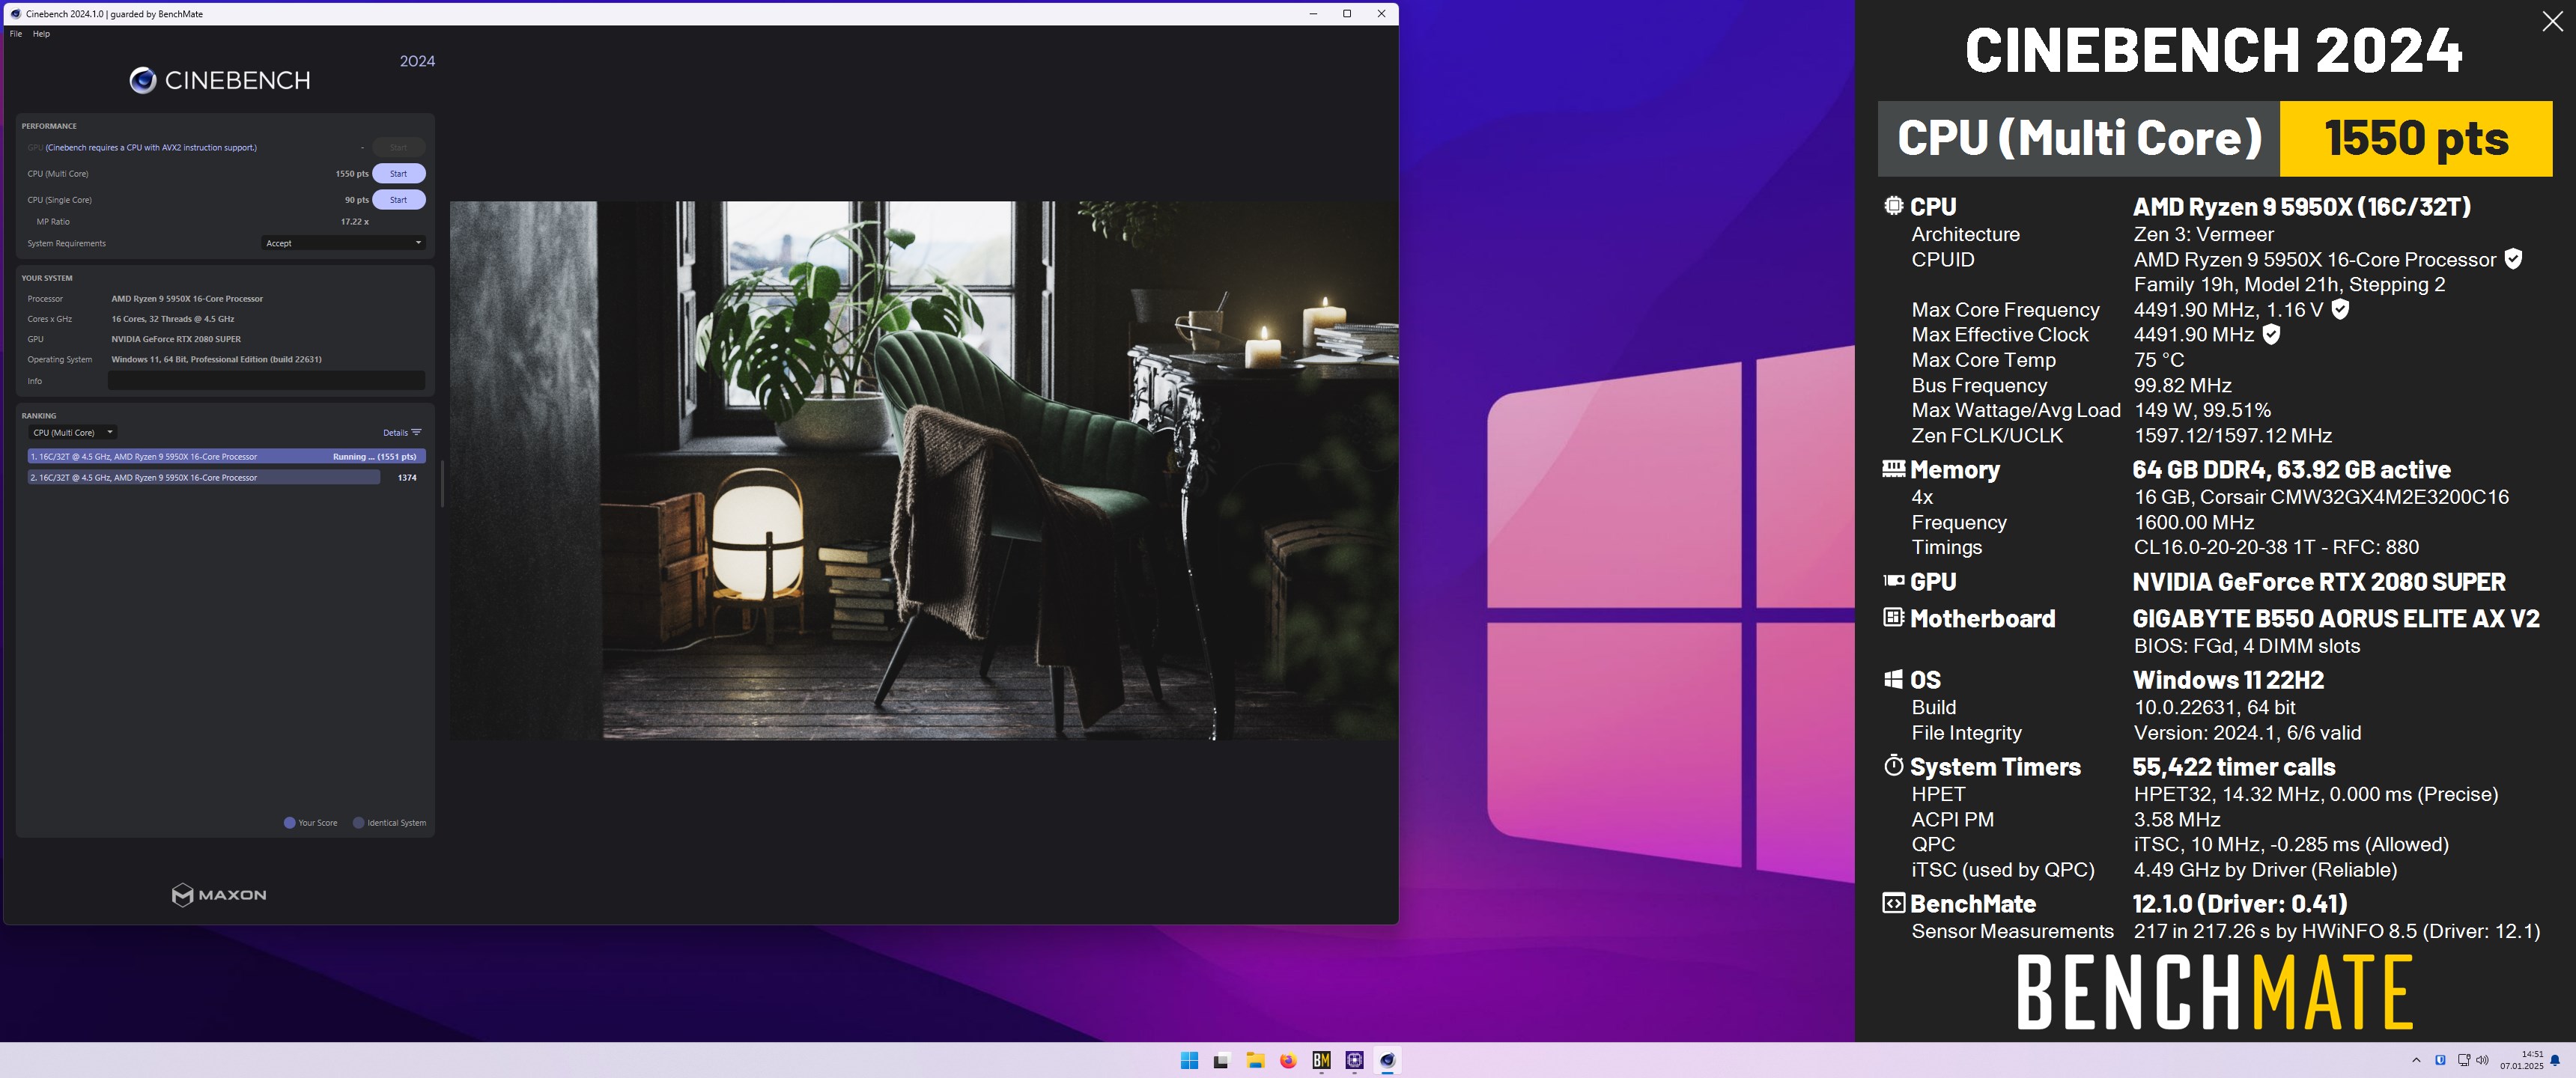Click the Details filter link in Ranking
2576x1078 pixels.
(x=402, y=433)
